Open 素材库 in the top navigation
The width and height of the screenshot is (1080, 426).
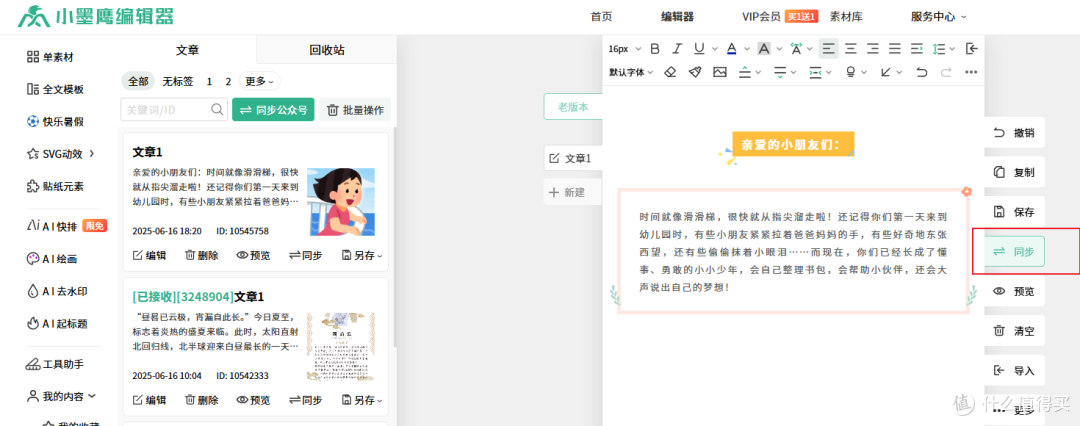click(847, 17)
